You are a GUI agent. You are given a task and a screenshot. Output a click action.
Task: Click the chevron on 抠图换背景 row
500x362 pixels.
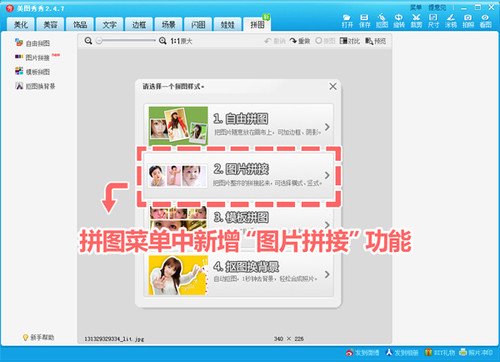coord(327,274)
